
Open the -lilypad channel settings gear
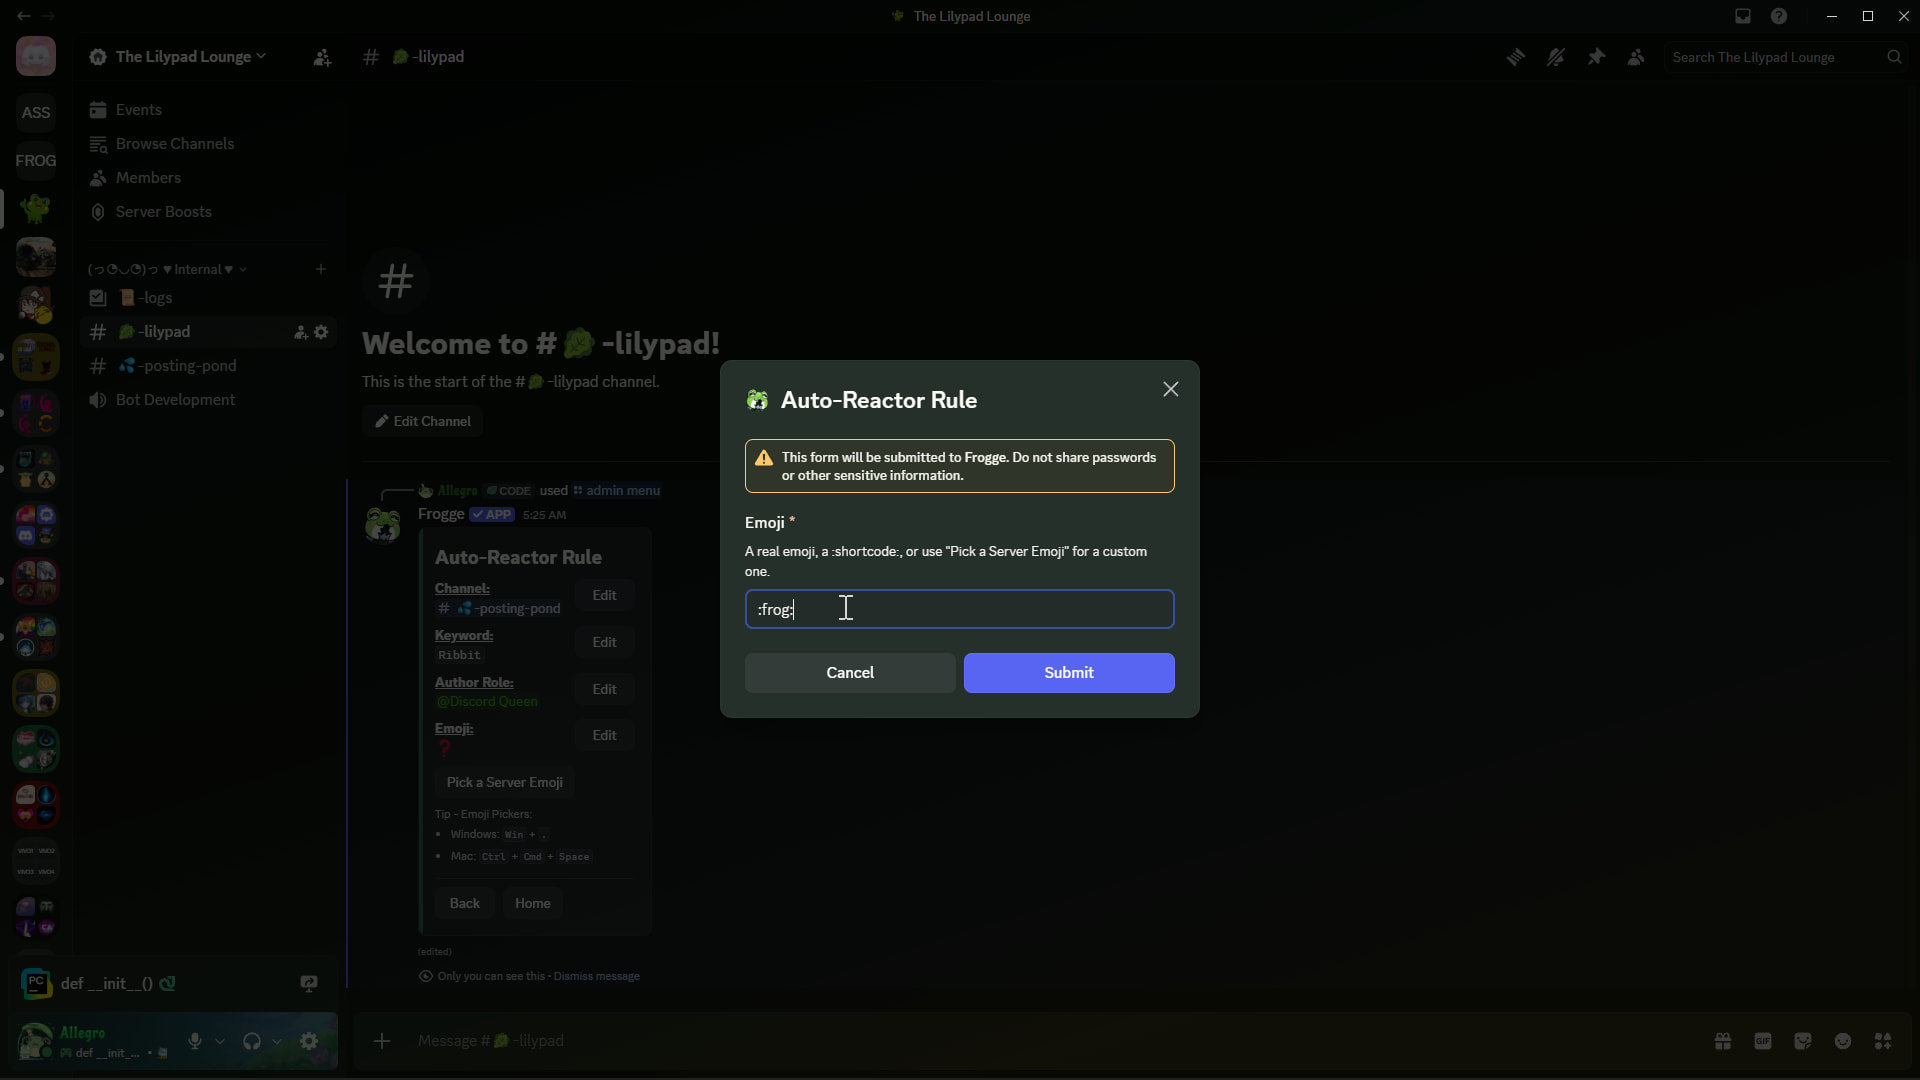[321, 332]
